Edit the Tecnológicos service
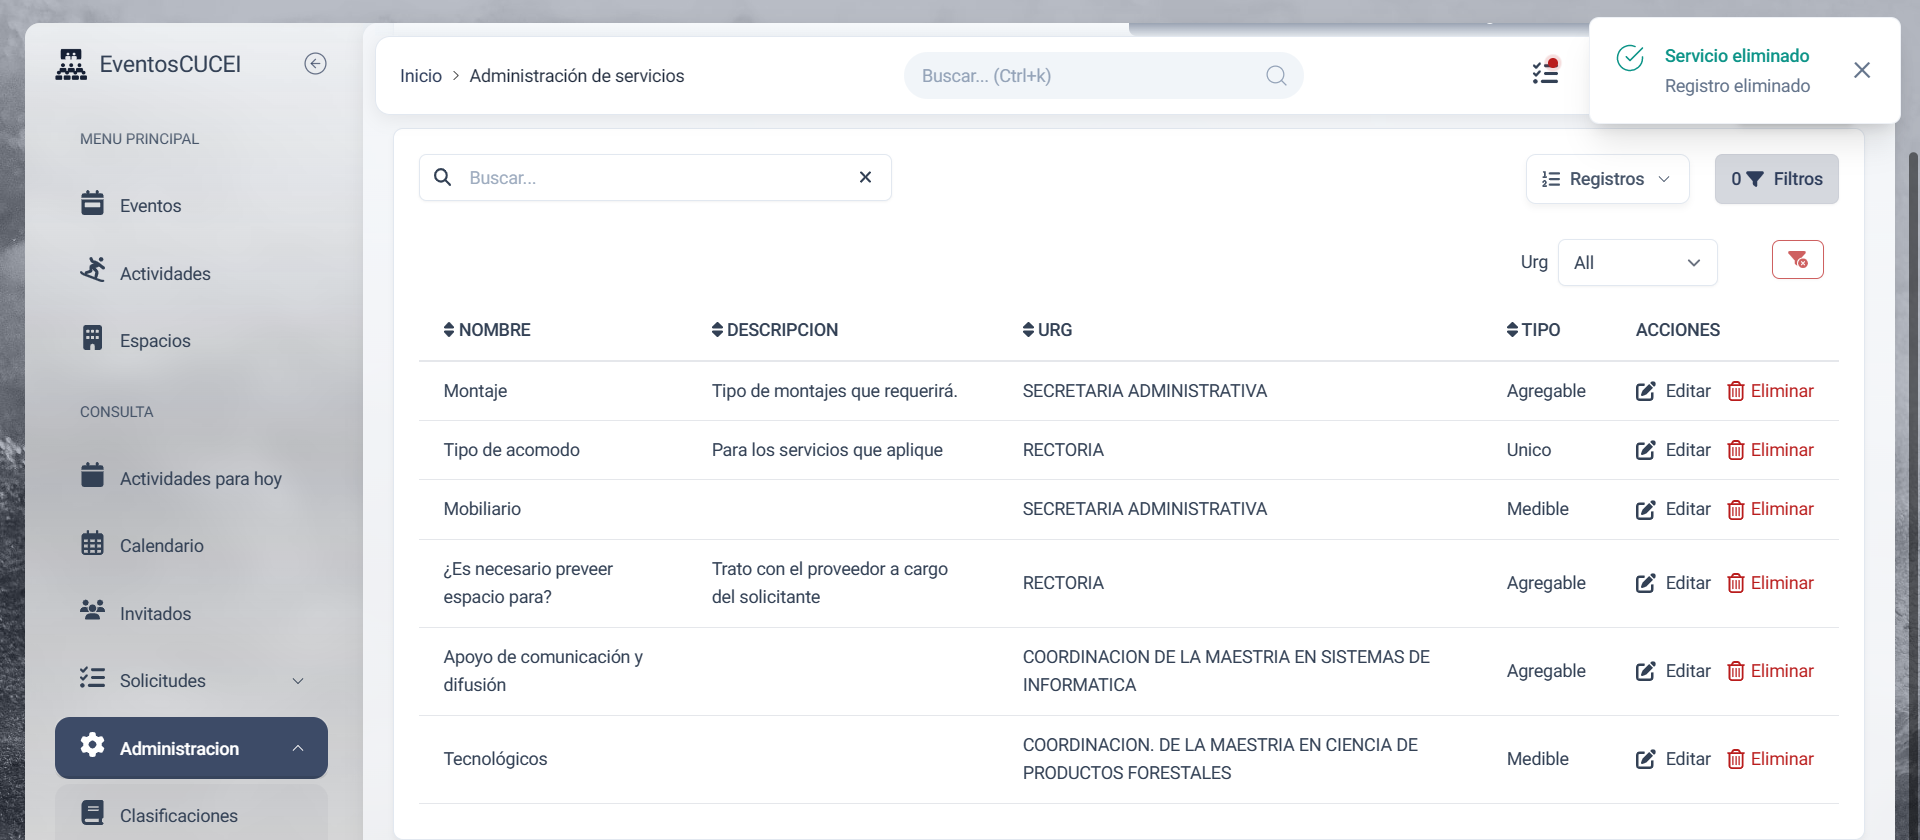The height and width of the screenshot is (840, 1920). 1673,759
